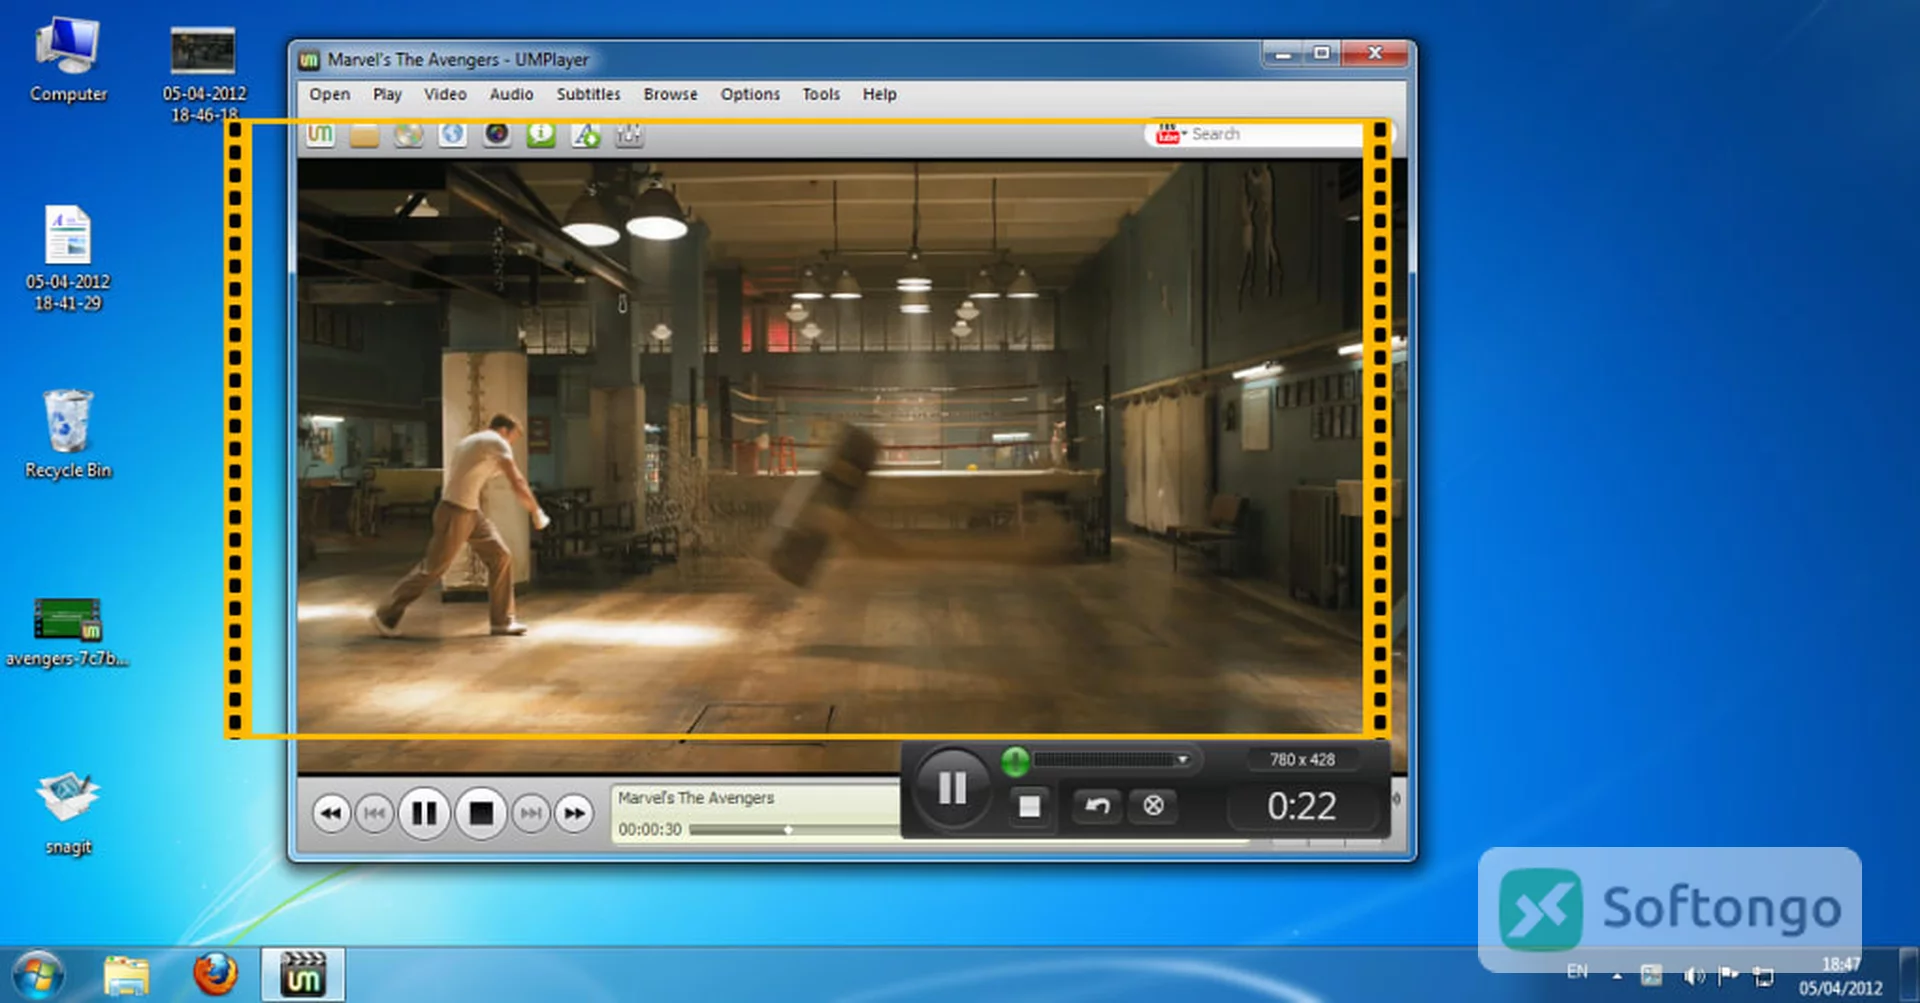
Task: Open file via folder toolbar icon
Action: click(x=364, y=134)
